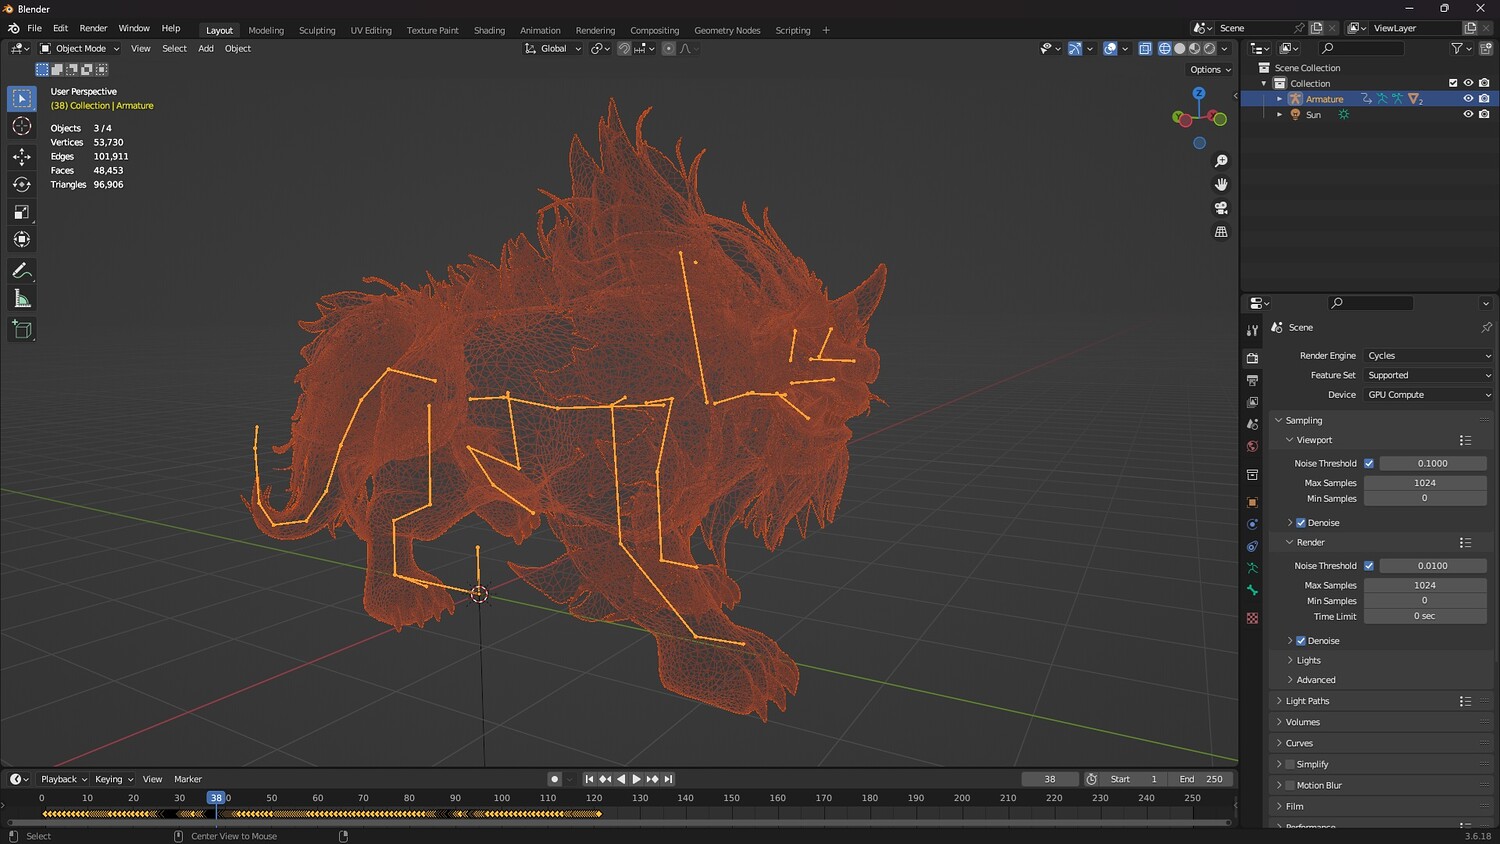Open the Object Data armature properties tab

pos(1252,568)
